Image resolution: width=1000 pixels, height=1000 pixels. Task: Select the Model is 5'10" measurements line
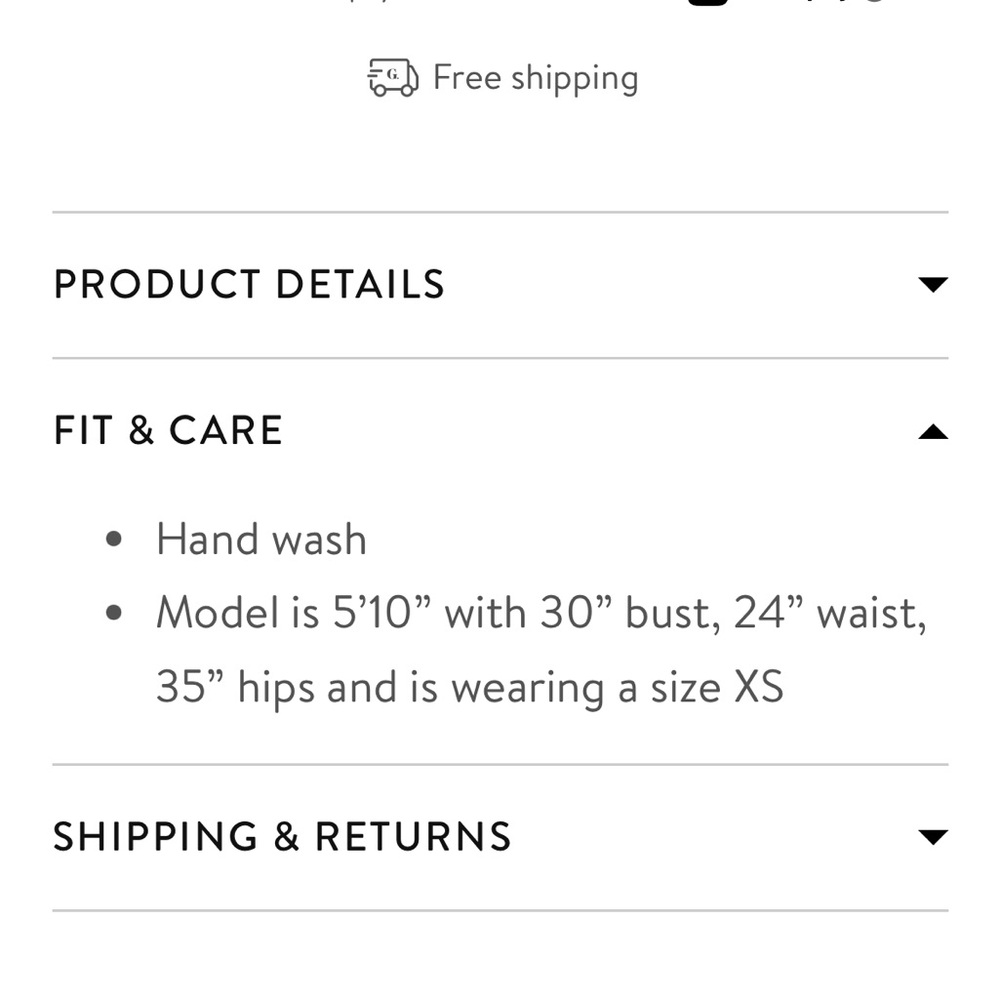point(541,614)
